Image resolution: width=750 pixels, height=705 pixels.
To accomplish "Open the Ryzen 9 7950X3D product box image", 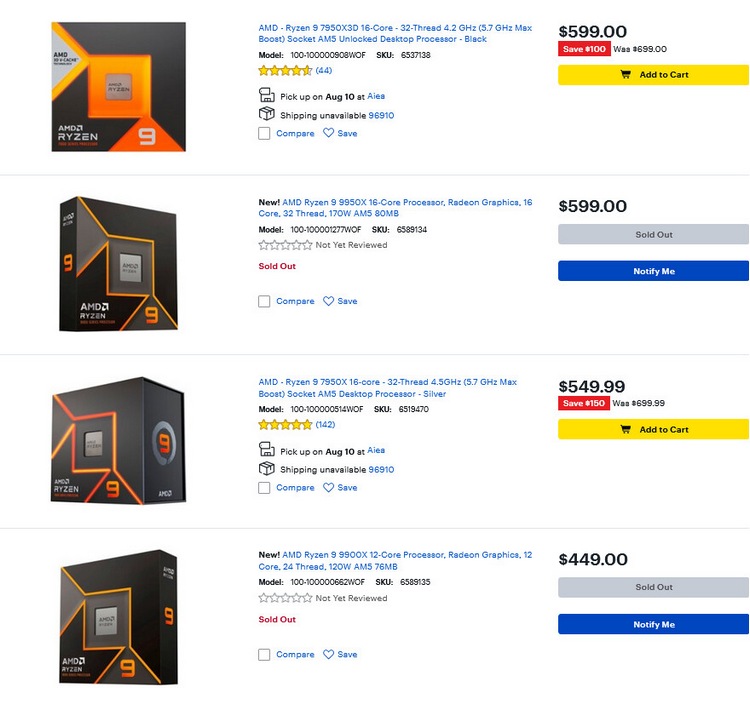I will [x=118, y=87].
